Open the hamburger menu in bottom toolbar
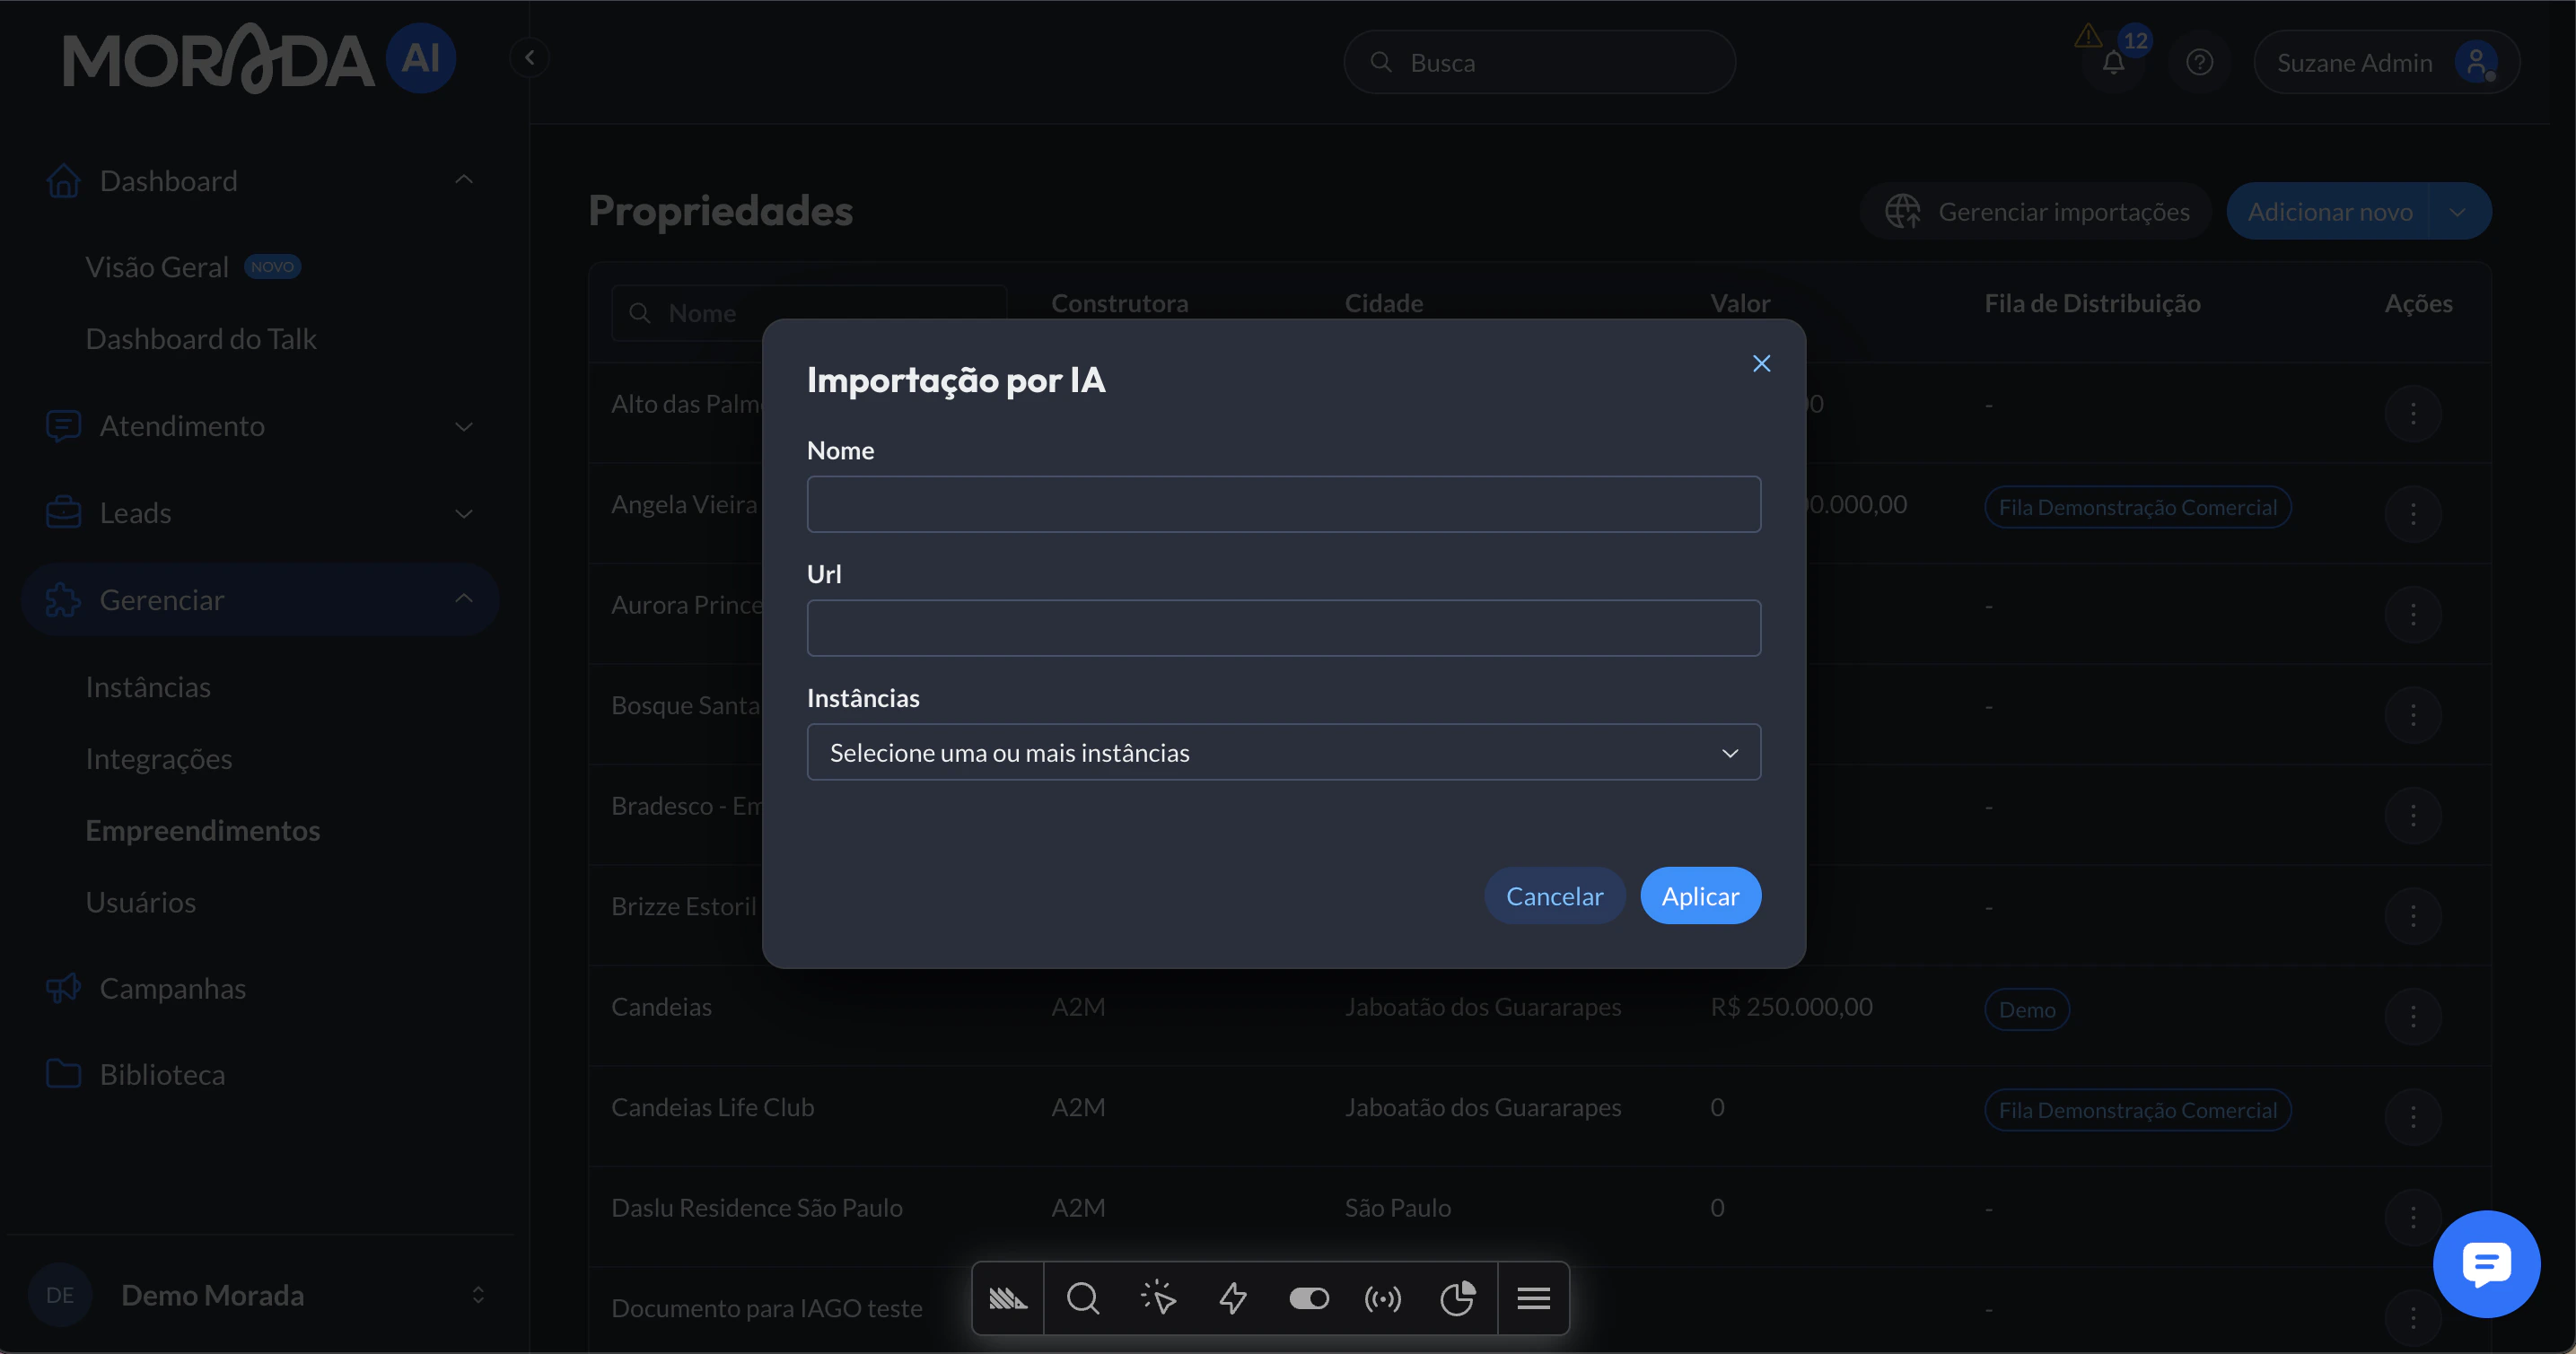The image size is (2576, 1354). (x=1533, y=1298)
